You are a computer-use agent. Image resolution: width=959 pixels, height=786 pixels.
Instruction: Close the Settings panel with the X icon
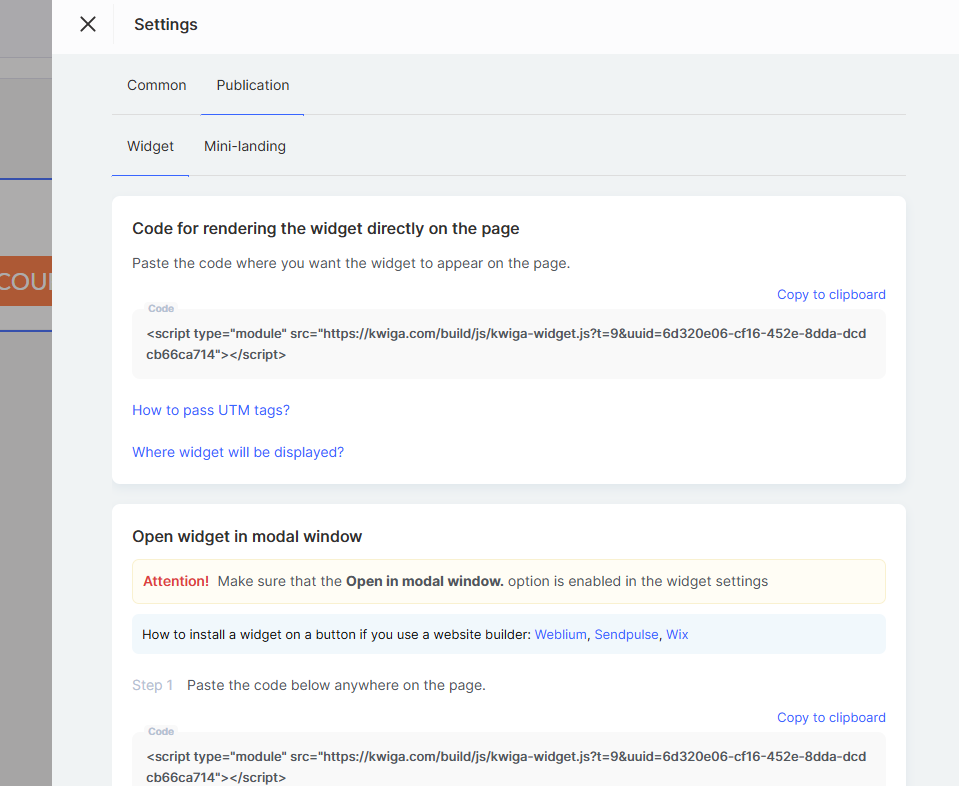tap(88, 25)
